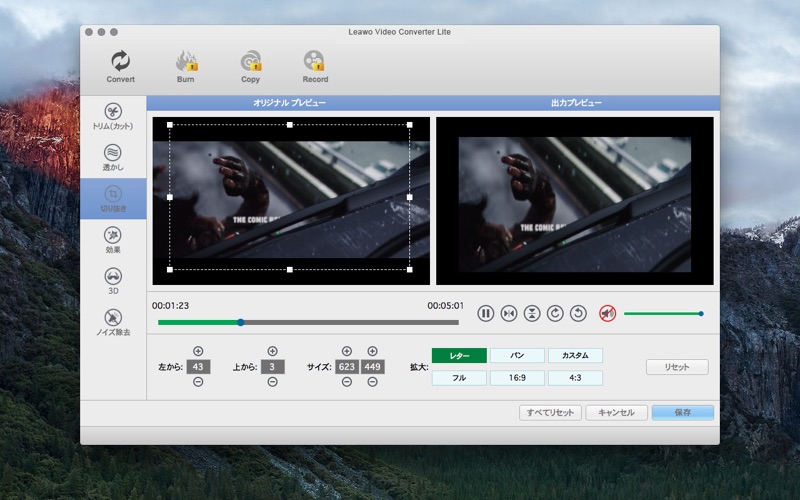
Task: Rotate the video counterclockwise
Action: point(578,313)
